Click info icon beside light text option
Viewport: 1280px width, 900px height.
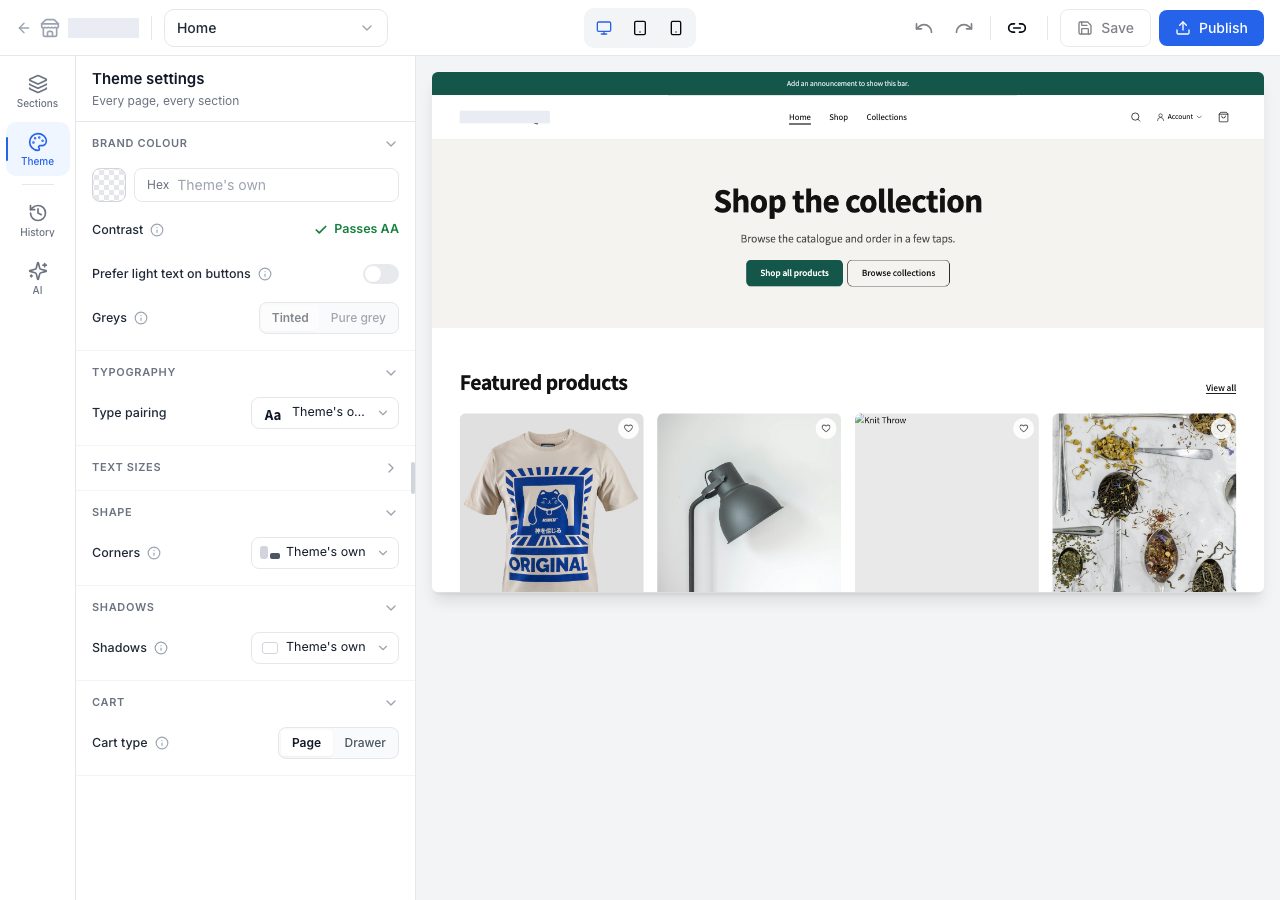pyautogui.click(x=265, y=274)
